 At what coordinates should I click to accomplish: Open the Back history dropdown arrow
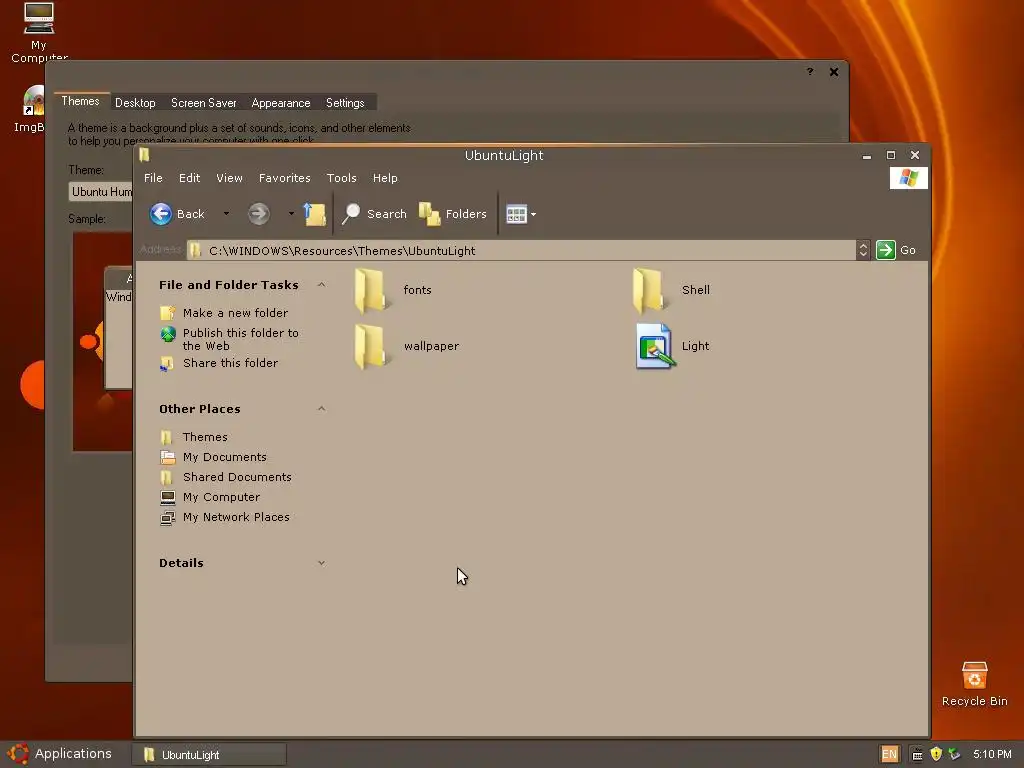click(226, 214)
